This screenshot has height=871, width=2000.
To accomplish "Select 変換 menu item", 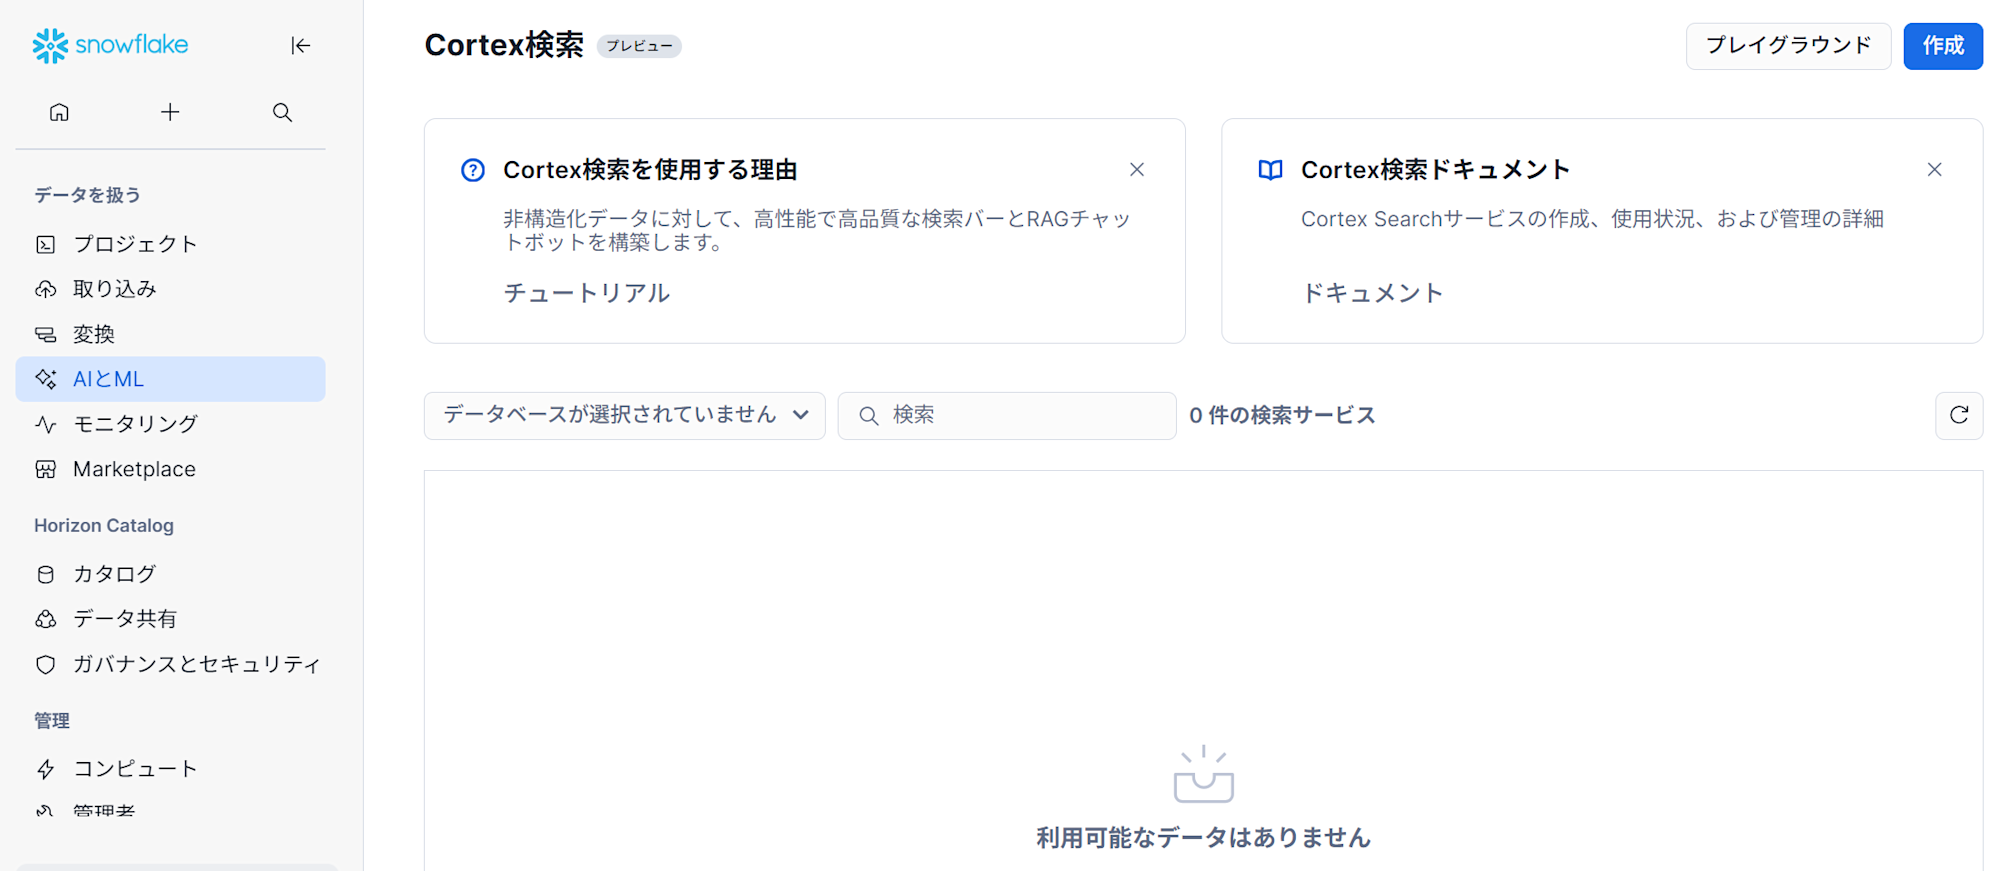I will (170, 334).
